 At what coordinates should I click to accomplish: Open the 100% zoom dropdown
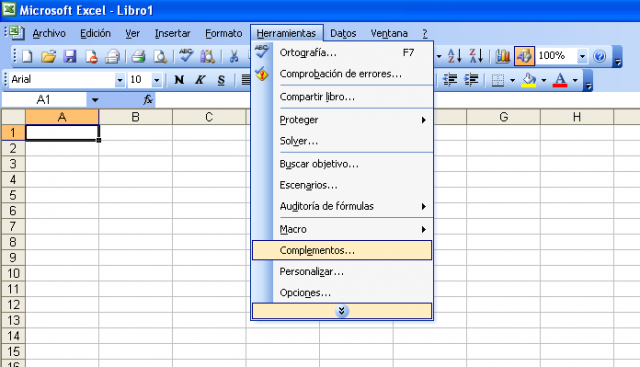tap(582, 56)
